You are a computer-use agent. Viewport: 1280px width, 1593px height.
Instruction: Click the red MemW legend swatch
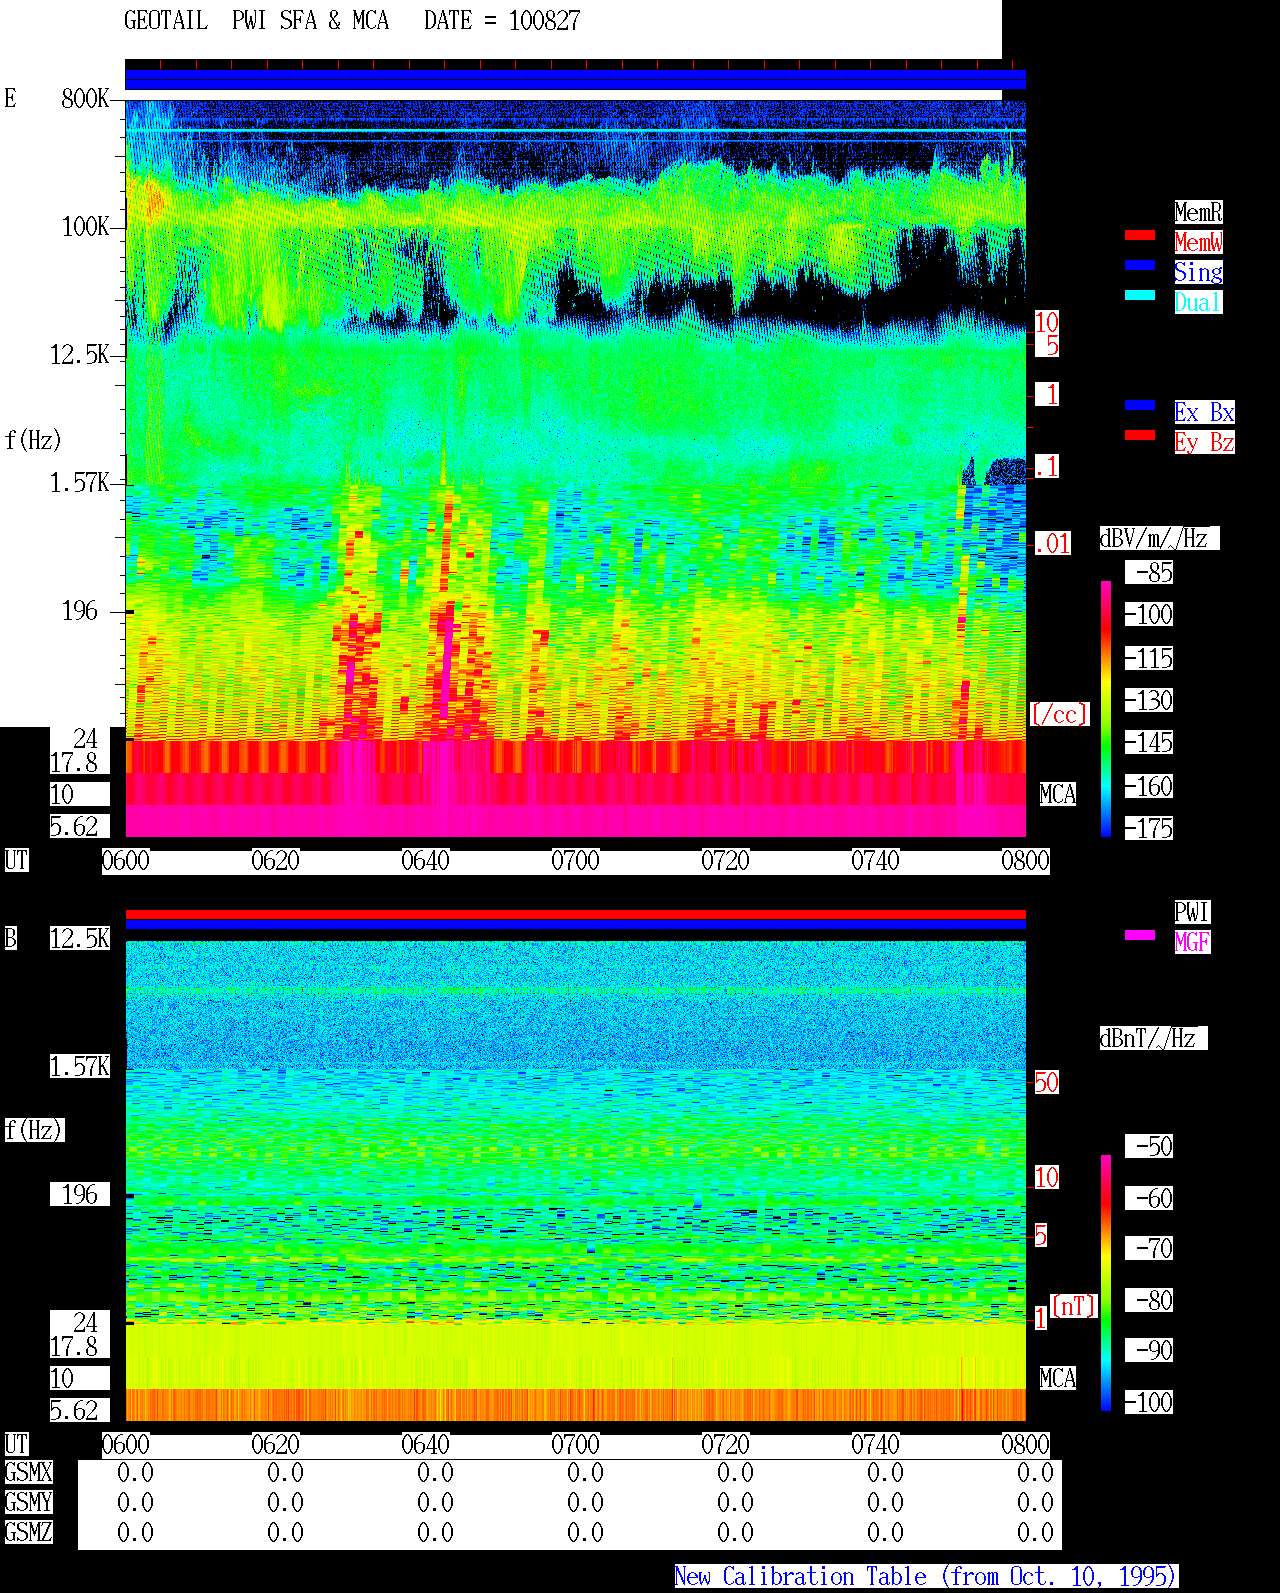[x=1140, y=235]
